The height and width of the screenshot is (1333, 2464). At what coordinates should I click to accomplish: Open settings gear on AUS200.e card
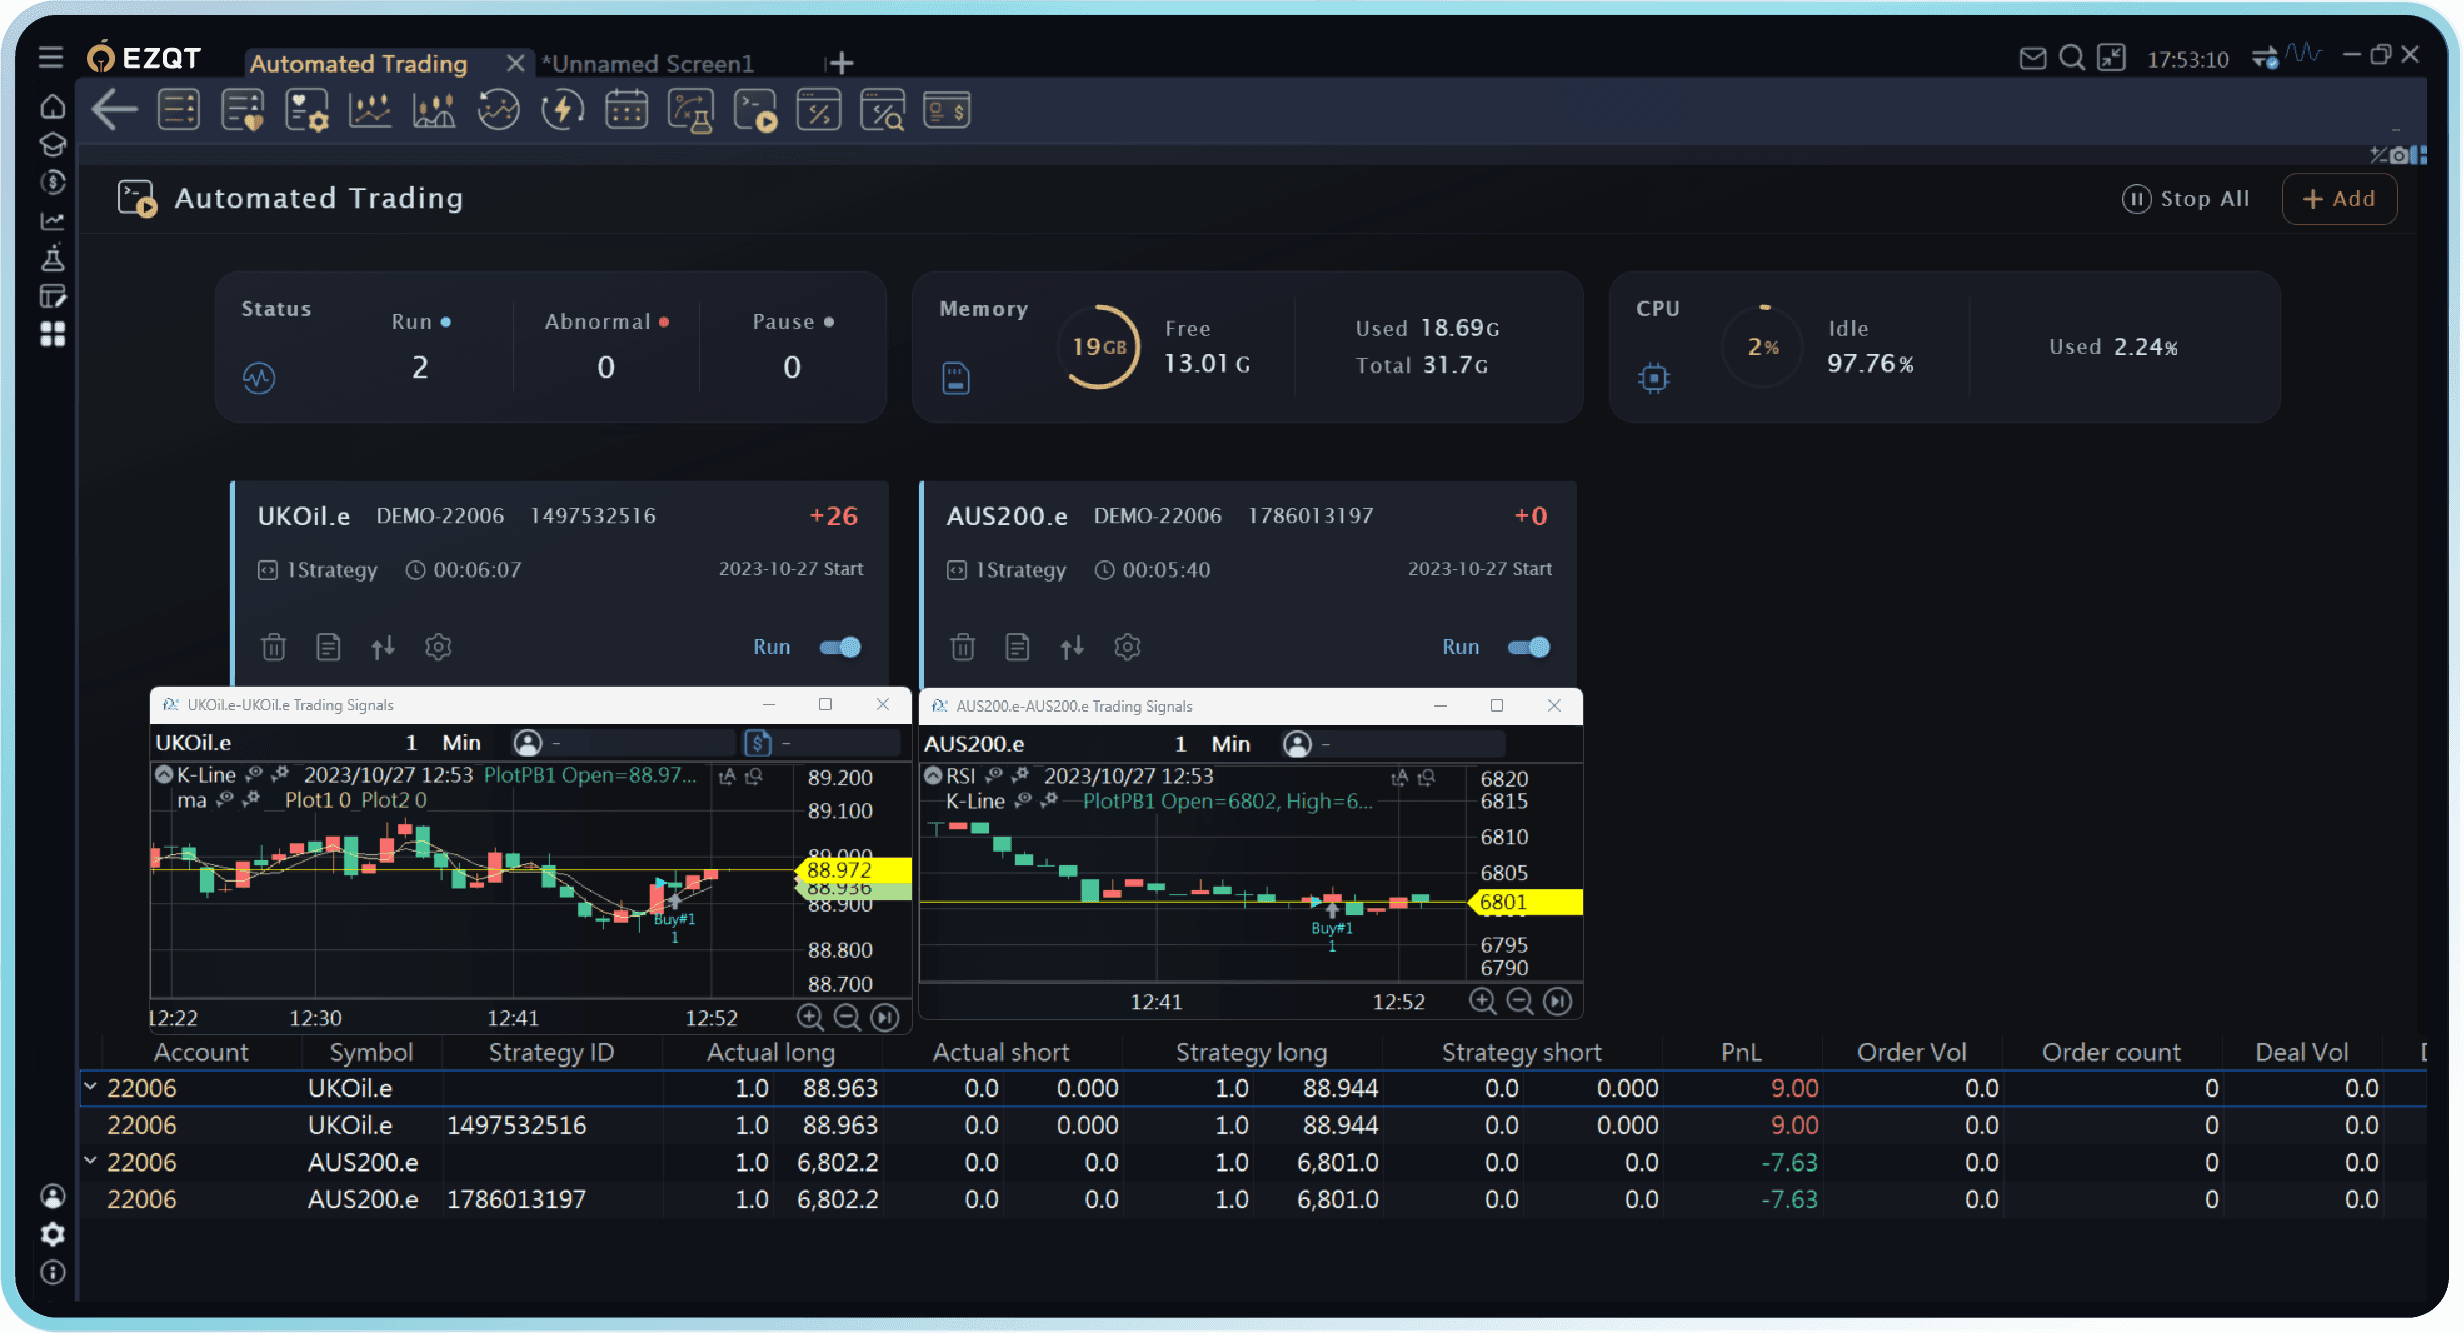[1127, 648]
